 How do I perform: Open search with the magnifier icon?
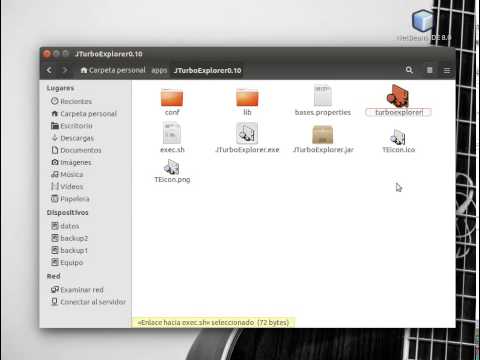coord(409,70)
